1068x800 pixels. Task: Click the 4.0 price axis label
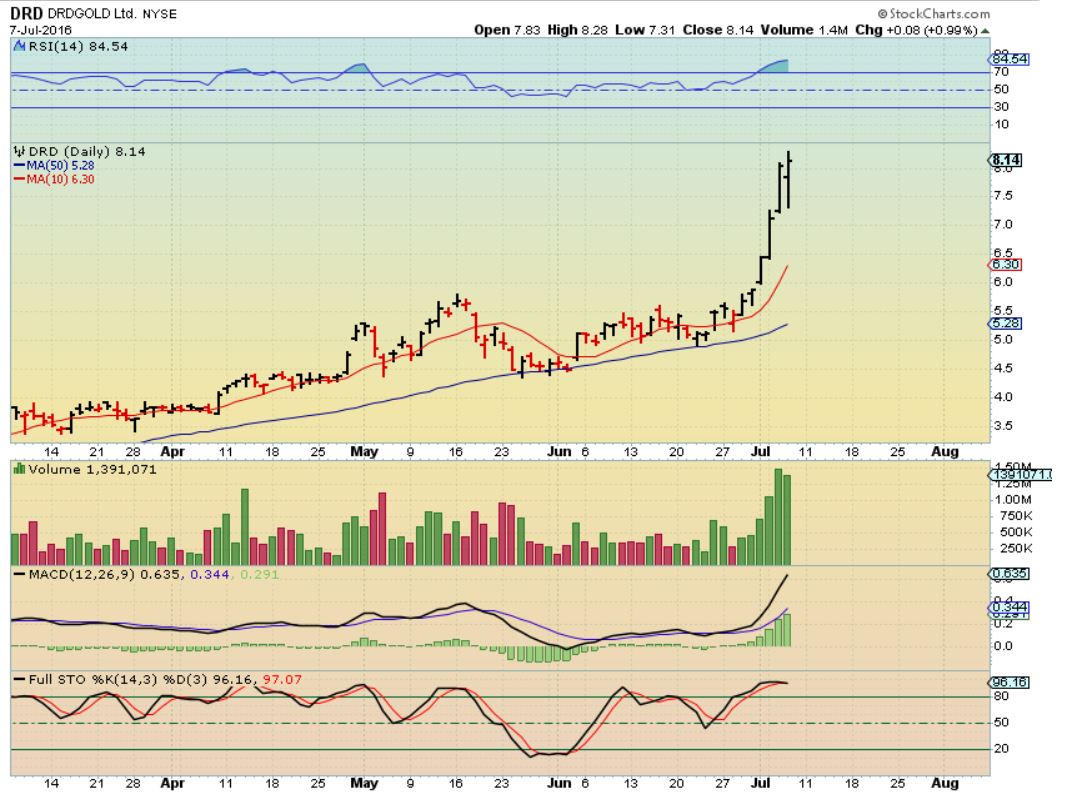click(1003, 397)
